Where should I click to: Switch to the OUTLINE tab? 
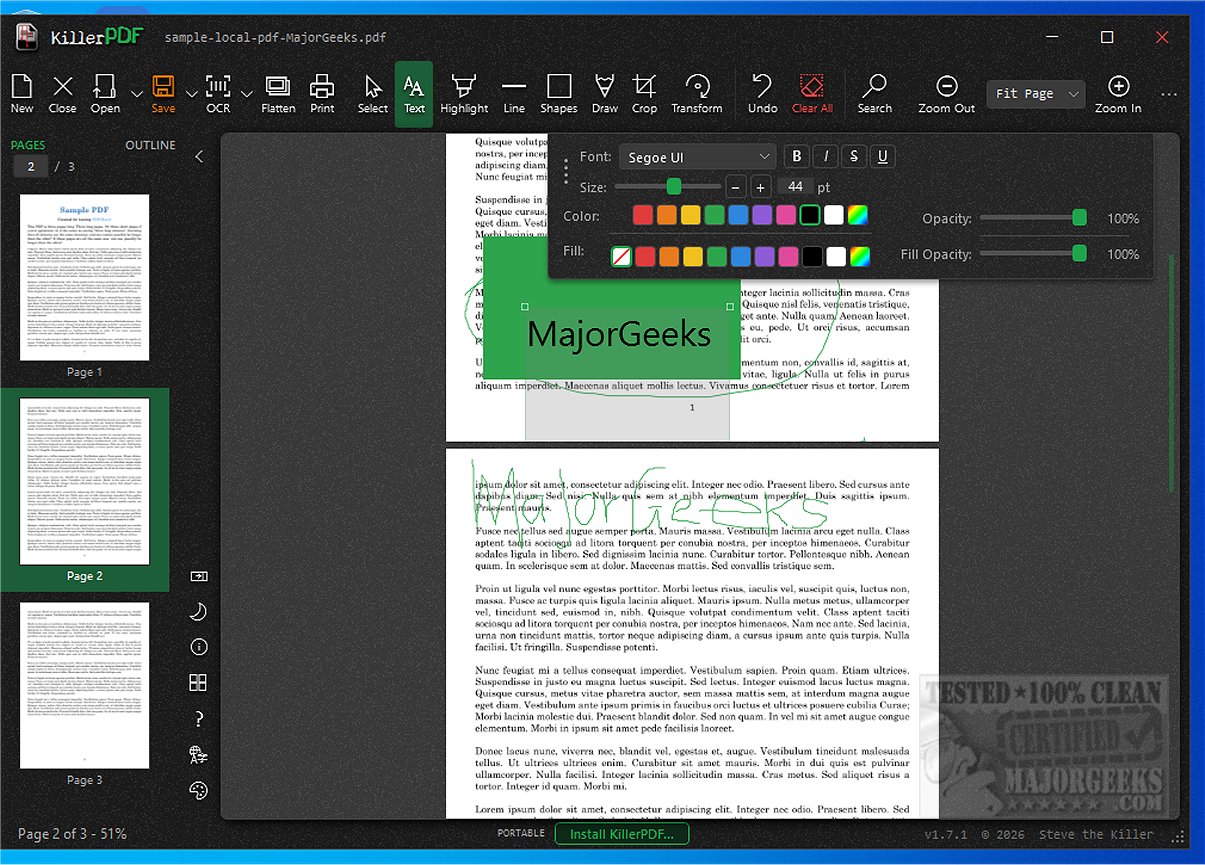coord(150,145)
